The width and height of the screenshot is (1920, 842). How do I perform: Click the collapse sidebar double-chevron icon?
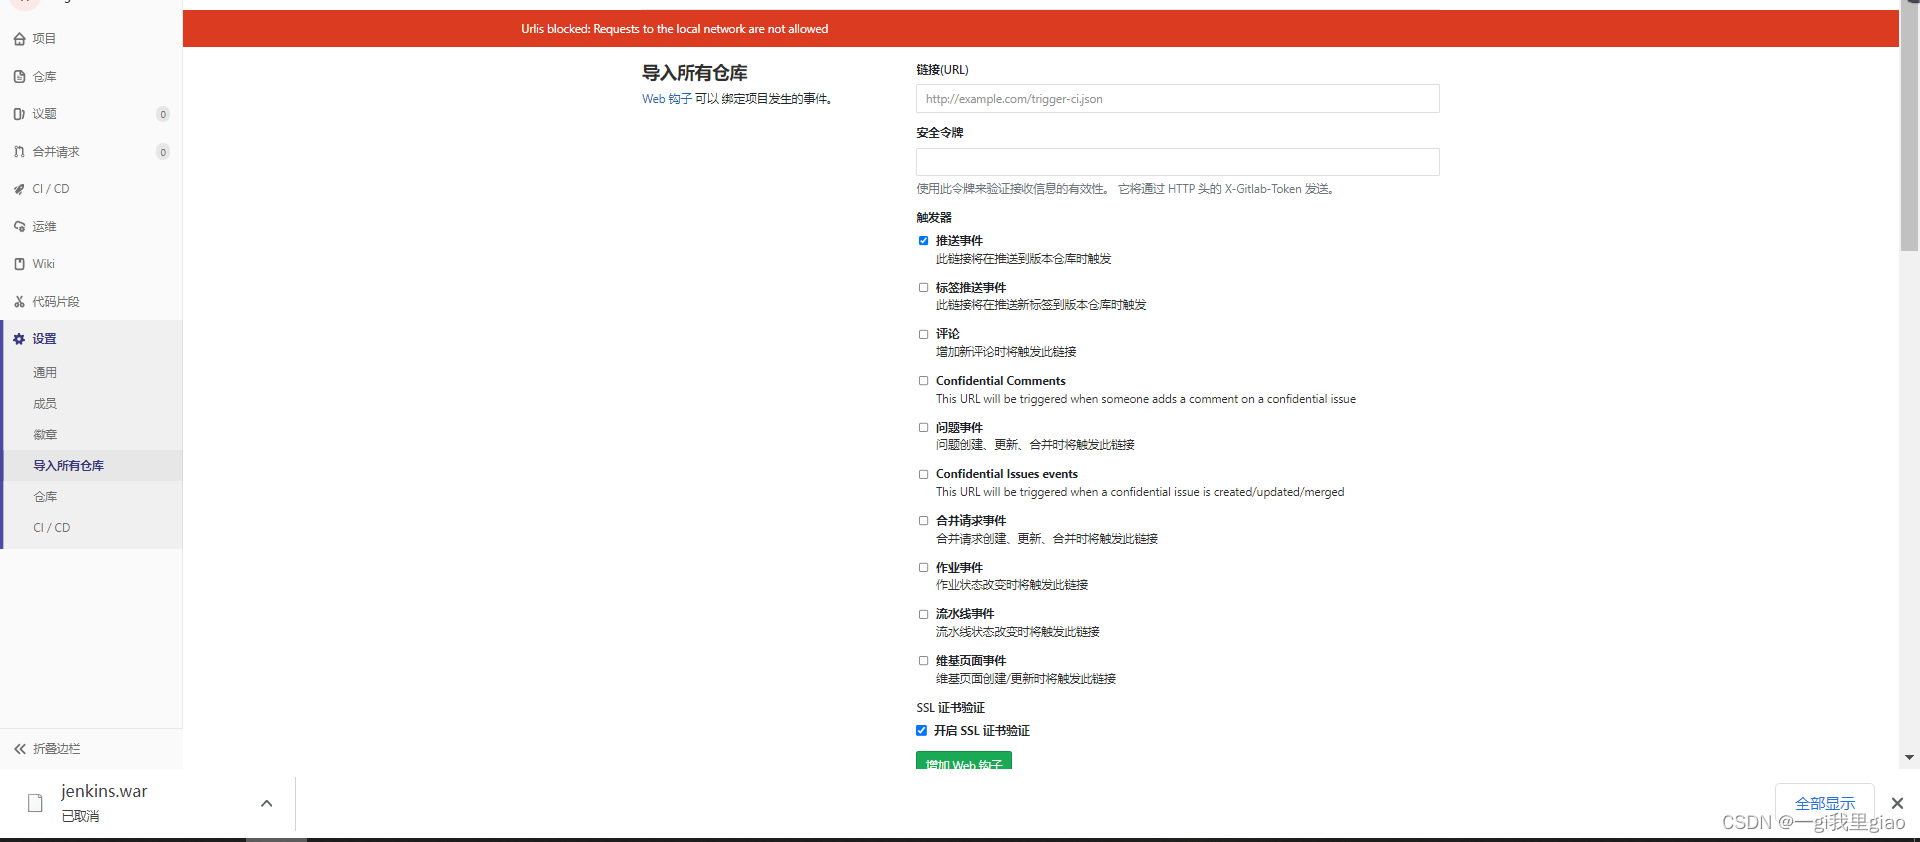coord(20,749)
